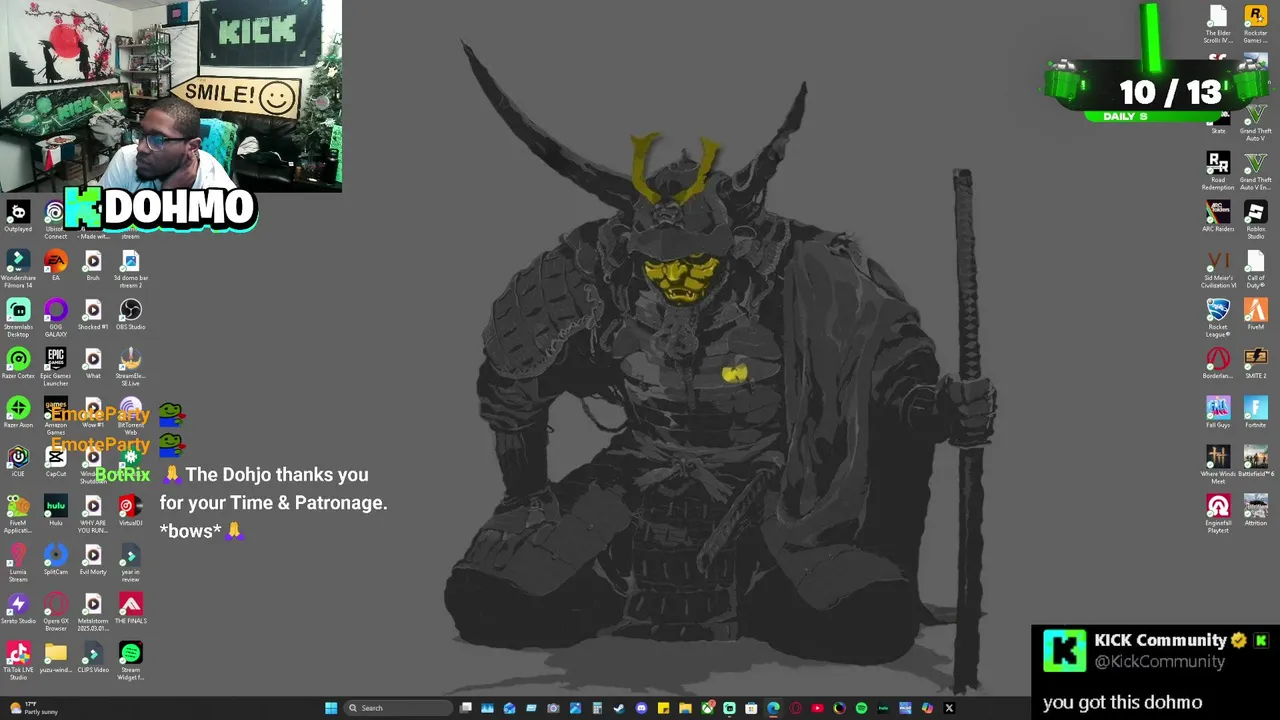The width and height of the screenshot is (1280, 720).
Task: Open Steam from the taskbar
Action: click(x=619, y=708)
